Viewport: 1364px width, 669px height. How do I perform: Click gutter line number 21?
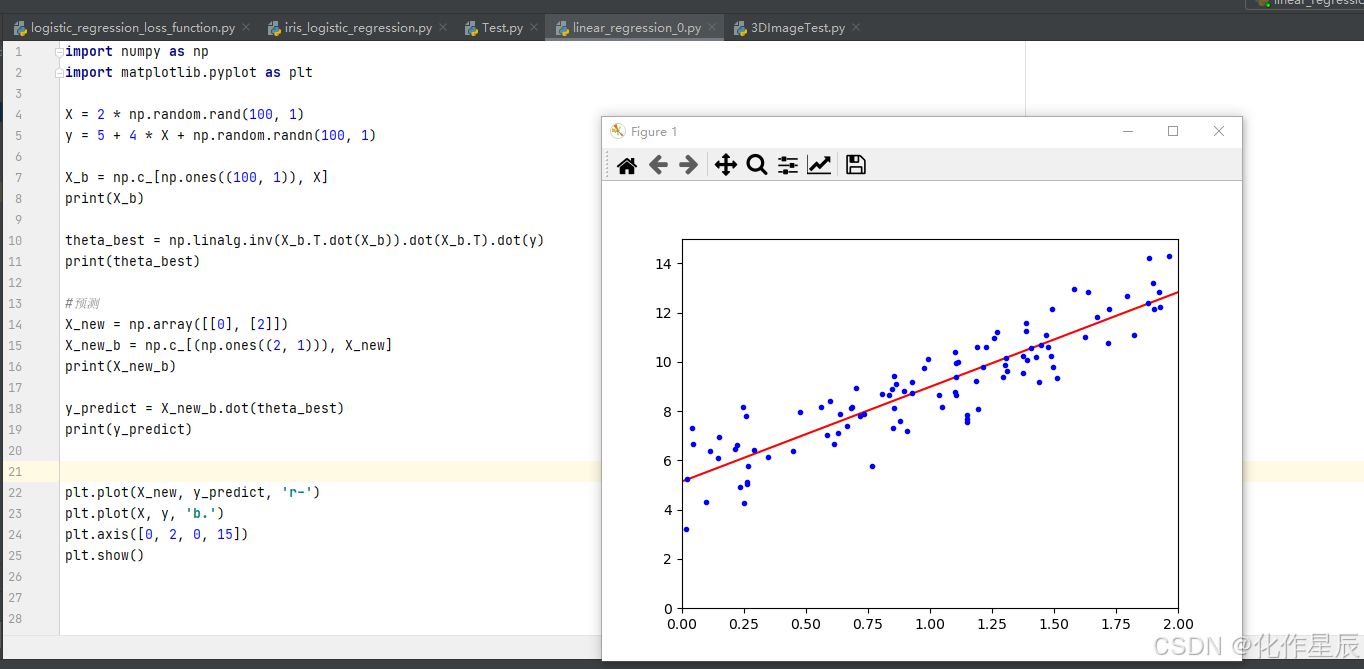click(15, 471)
